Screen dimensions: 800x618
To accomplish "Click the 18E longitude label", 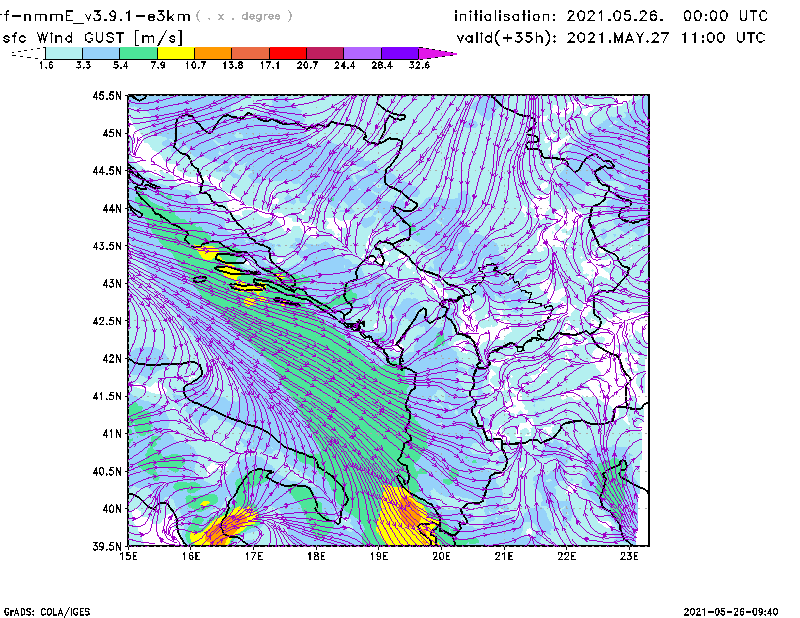I will 316,556.
